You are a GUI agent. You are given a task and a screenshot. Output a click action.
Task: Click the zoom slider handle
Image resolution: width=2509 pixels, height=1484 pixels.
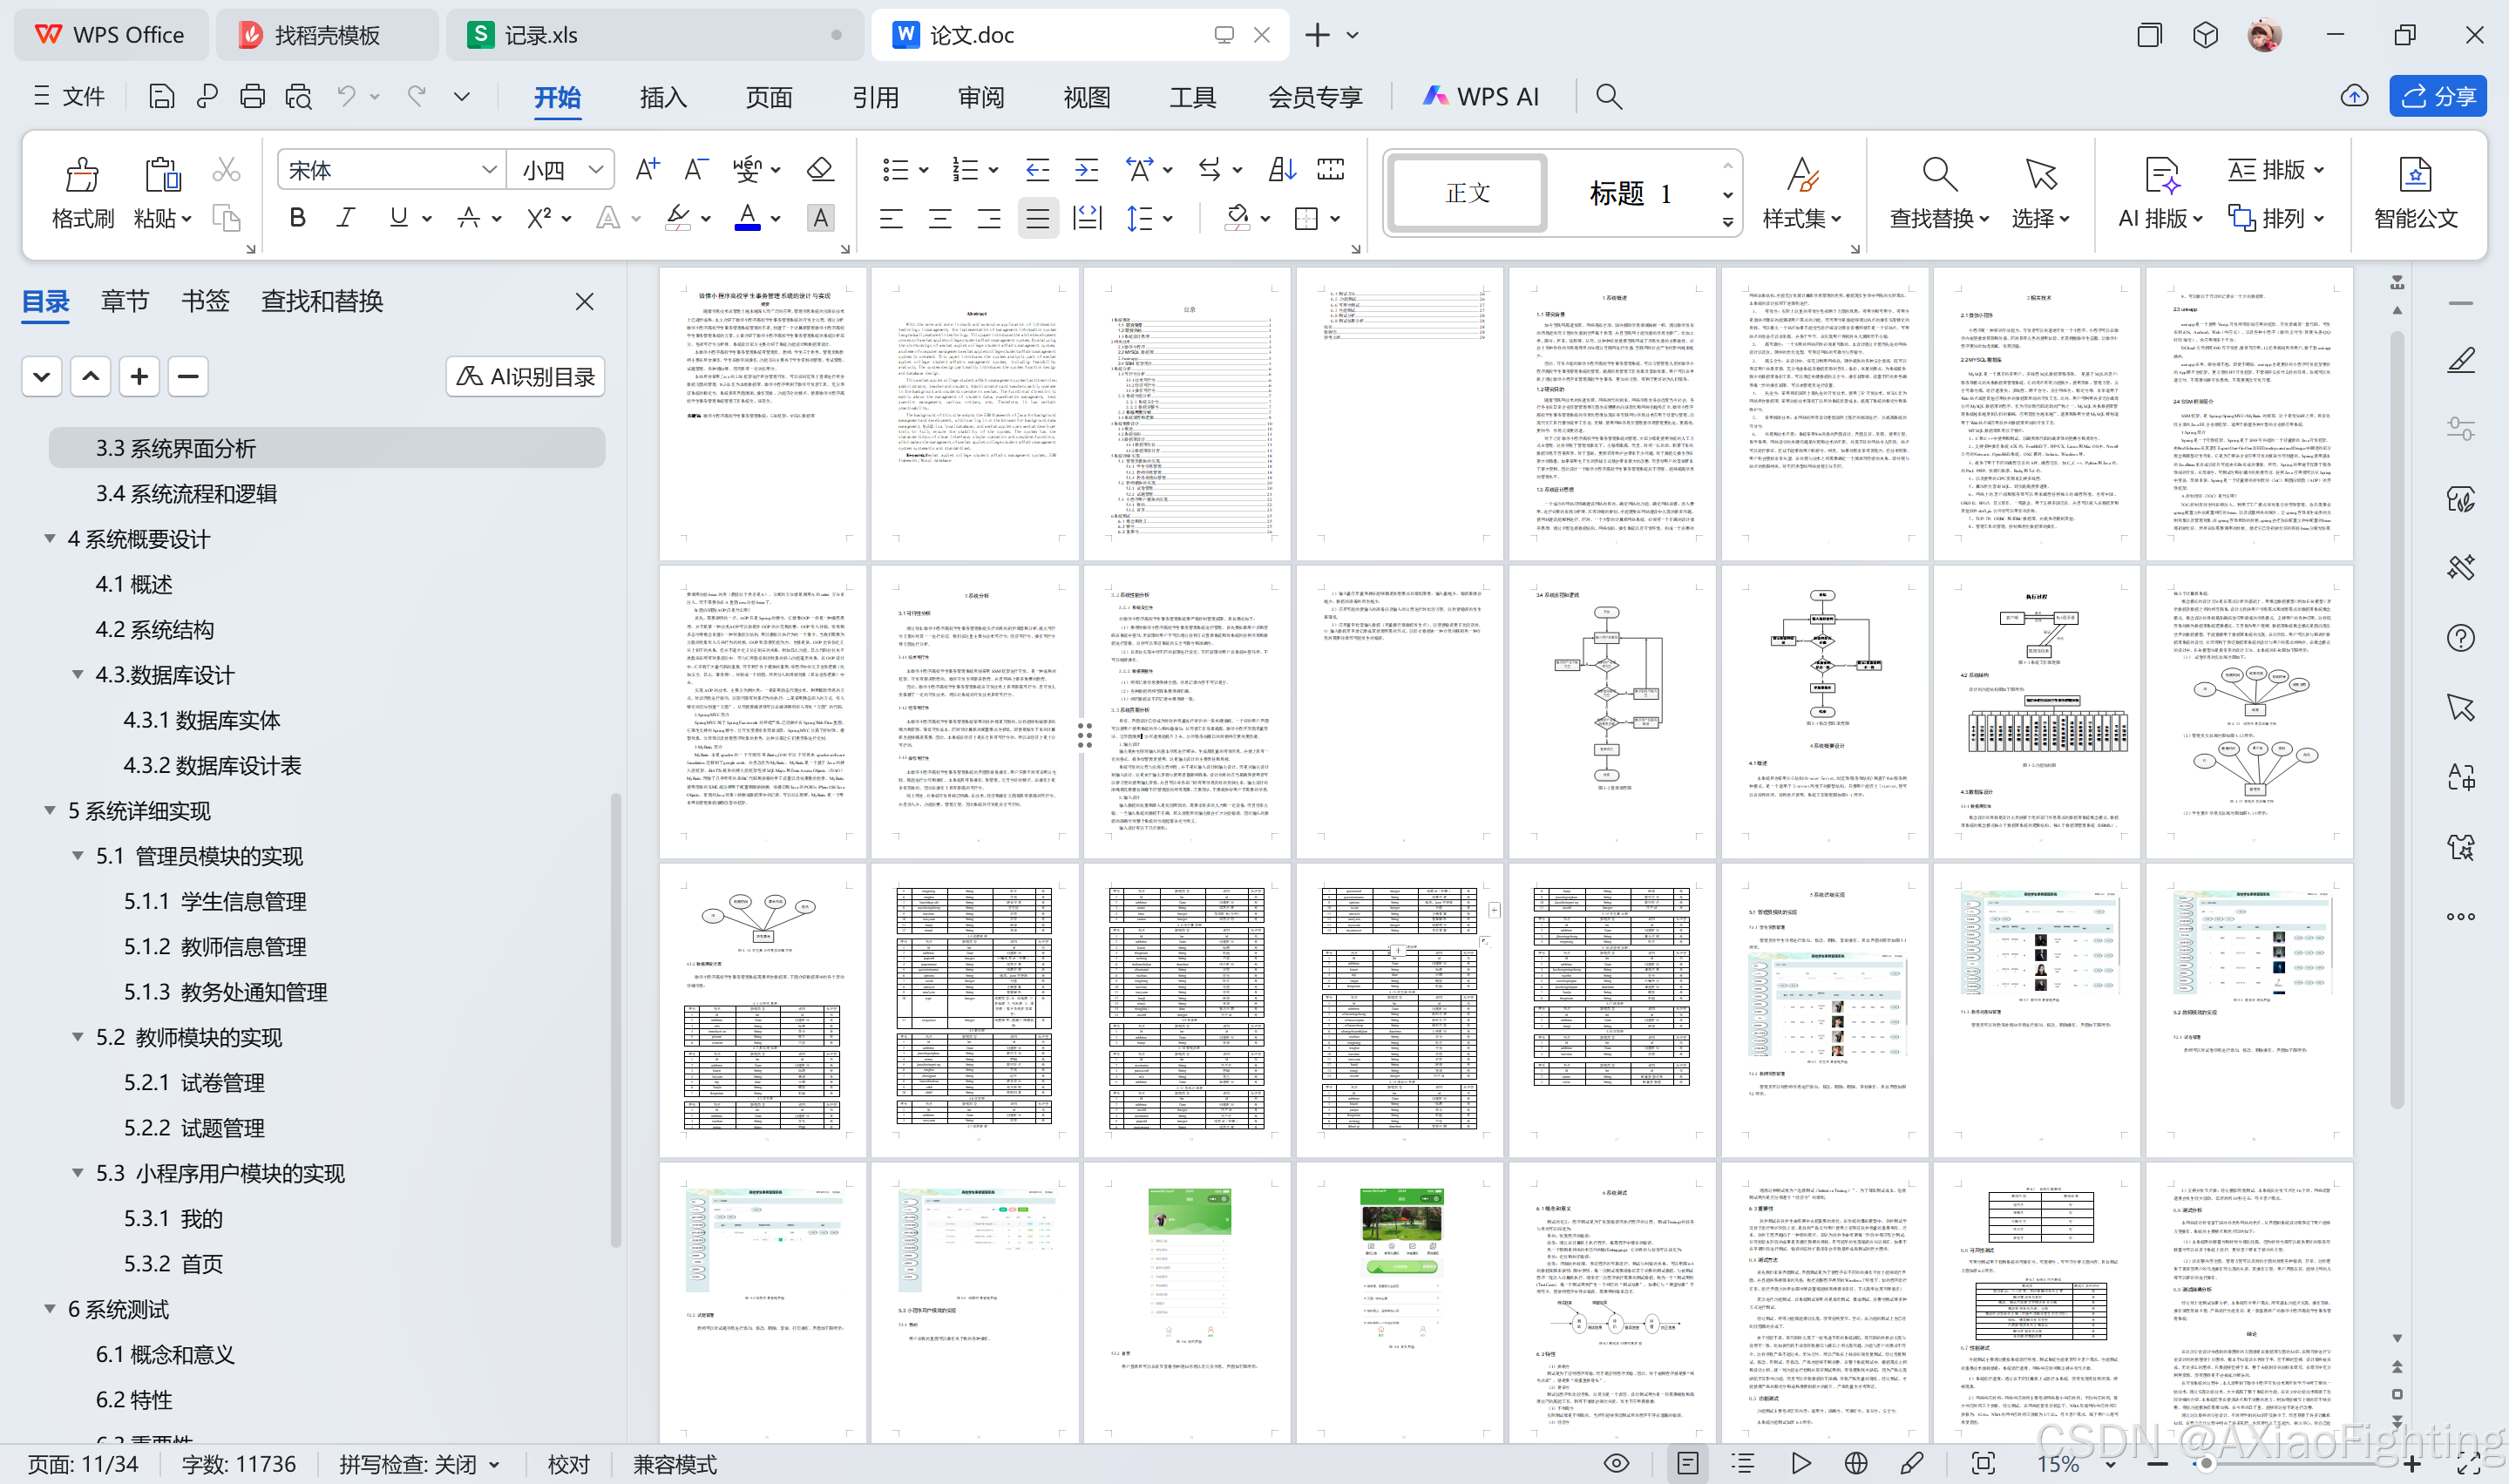(2205, 1463)
